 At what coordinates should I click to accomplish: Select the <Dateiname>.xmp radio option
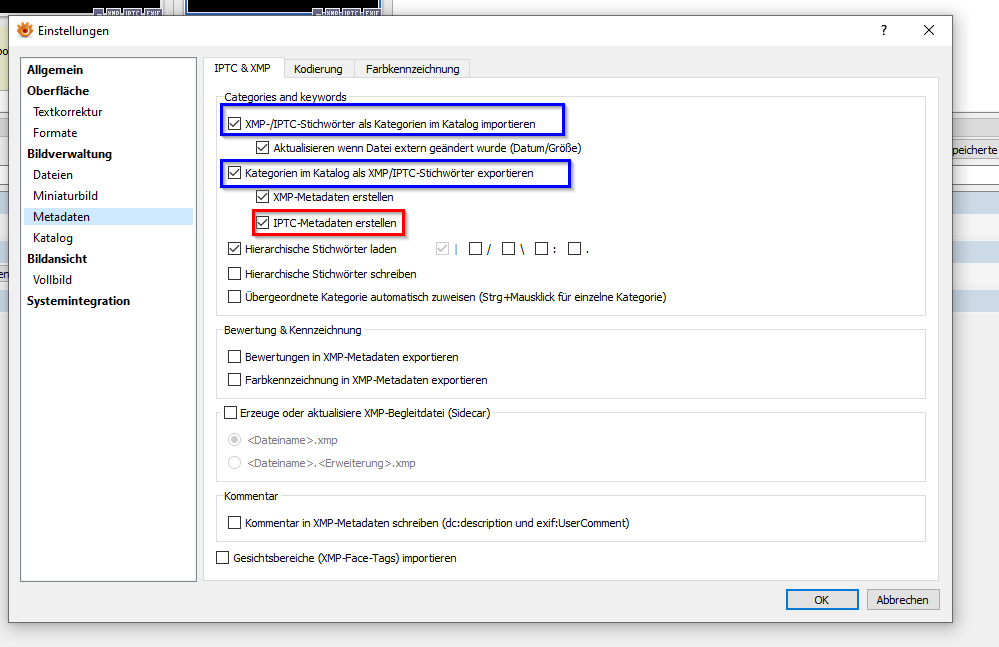click(x=234, y=440)
